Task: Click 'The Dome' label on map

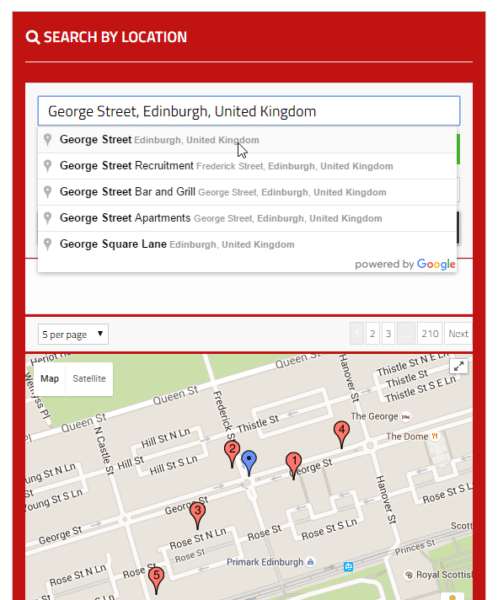Action: click(x=407, y=437)
